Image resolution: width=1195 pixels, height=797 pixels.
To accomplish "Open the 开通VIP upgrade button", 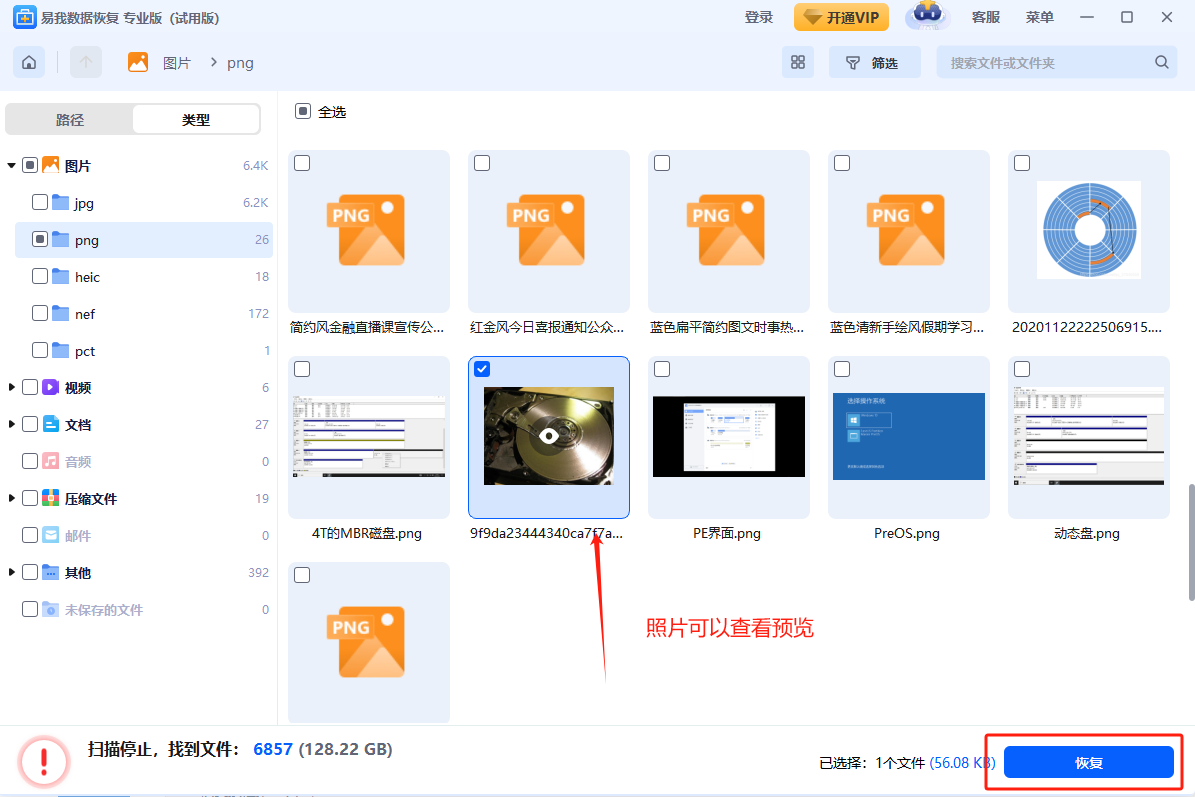I will 841,17.
